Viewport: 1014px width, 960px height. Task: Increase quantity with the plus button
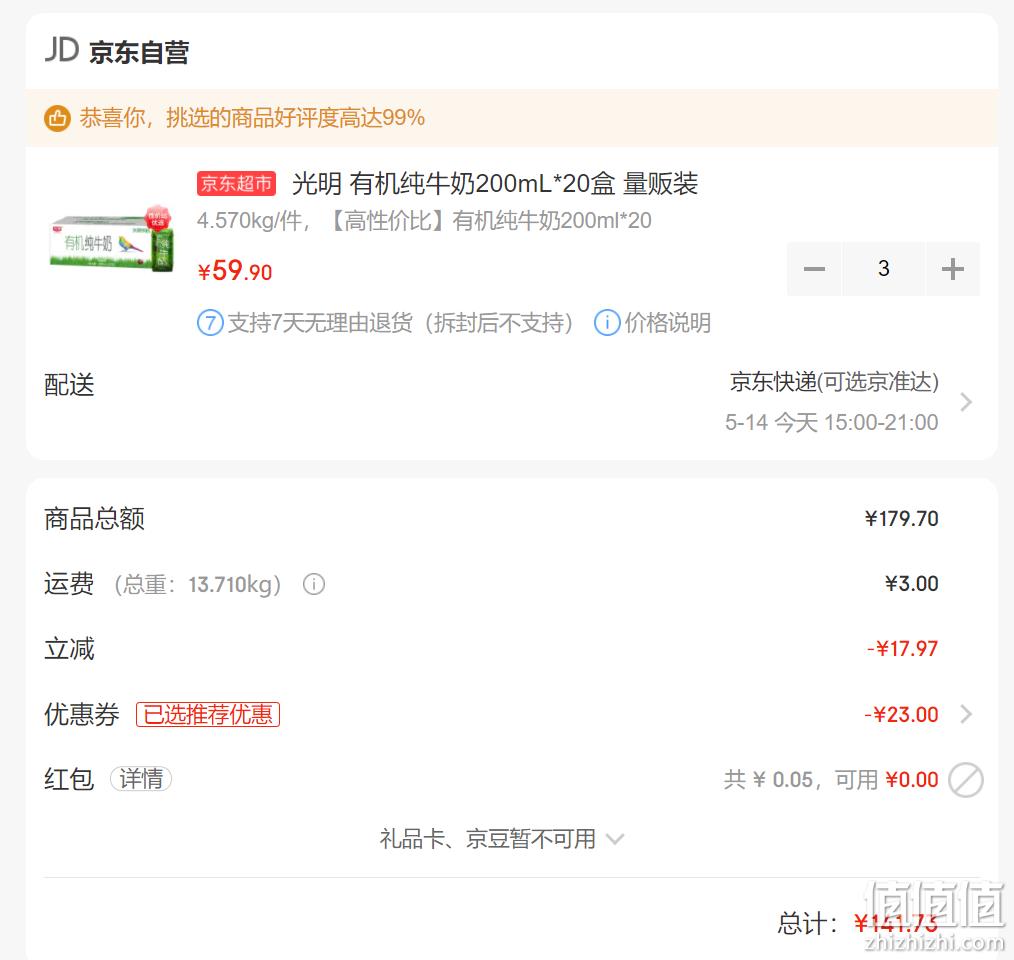(953, 269)
